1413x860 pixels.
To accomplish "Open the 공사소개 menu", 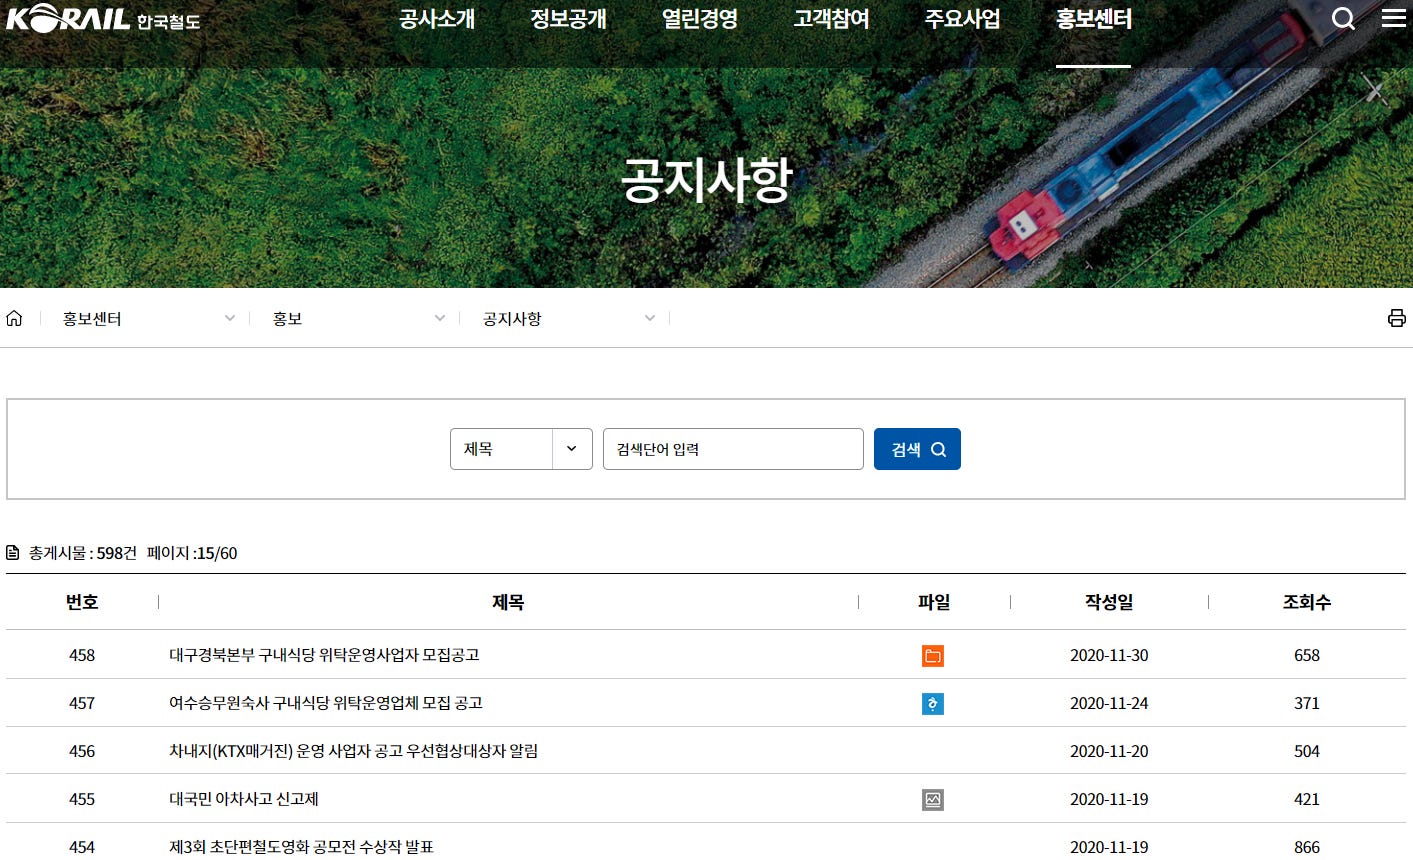I will pyautogui.click(x=437, y=19).
